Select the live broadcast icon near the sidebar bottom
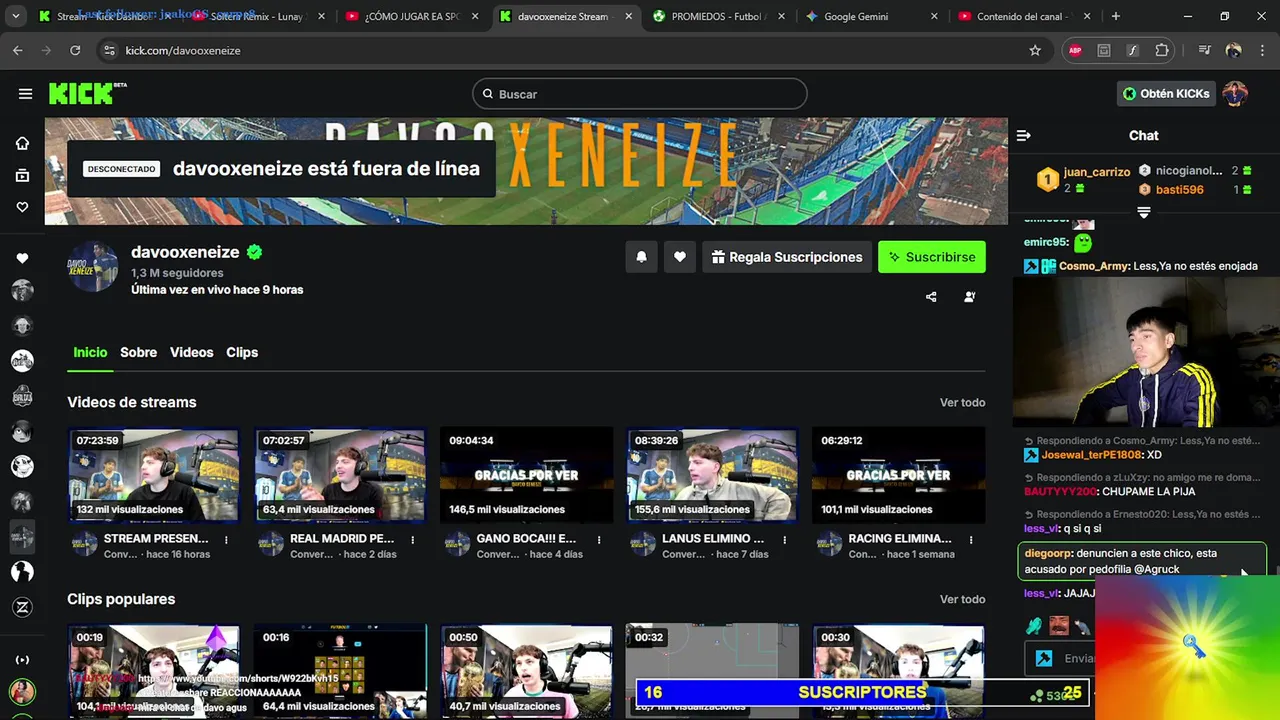Viewport: 1280px width, 720px height. (x=22, y=660)
